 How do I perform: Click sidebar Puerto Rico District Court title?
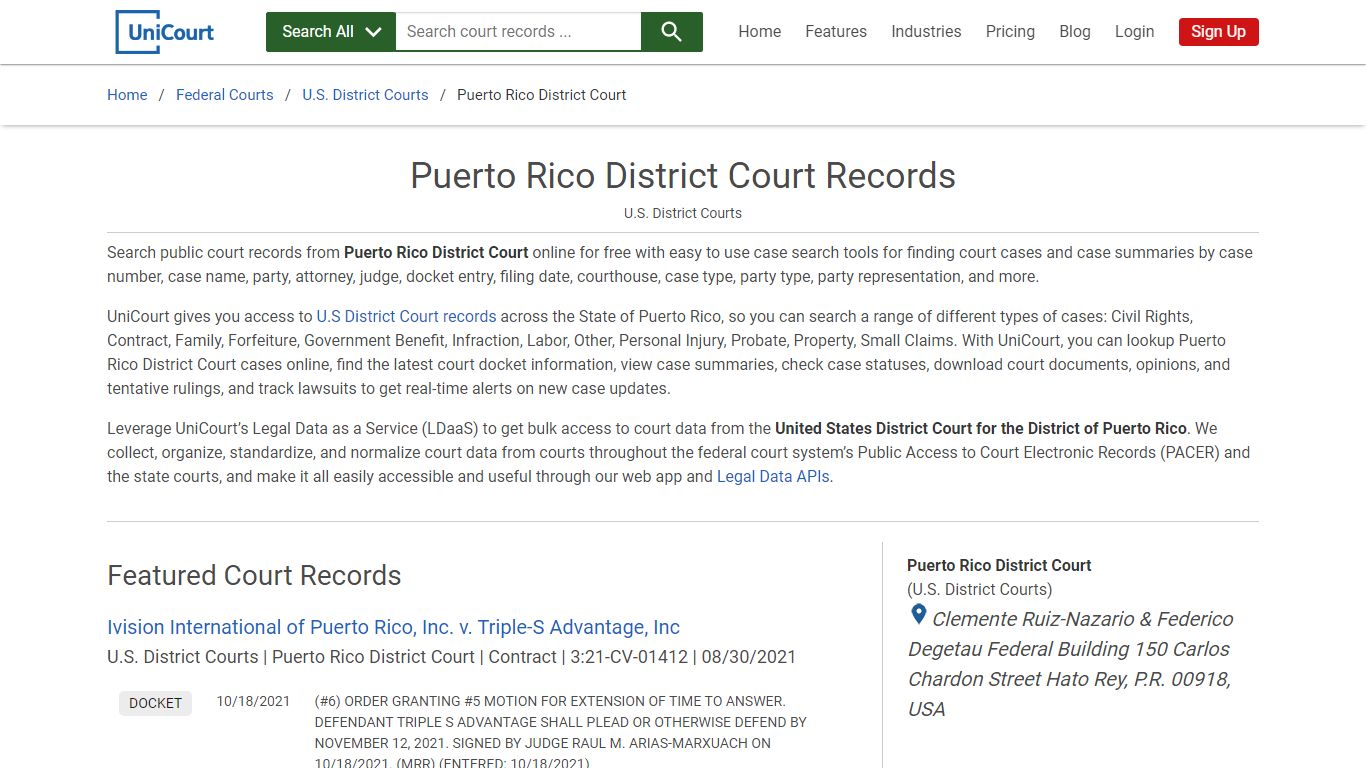point(999,565)
